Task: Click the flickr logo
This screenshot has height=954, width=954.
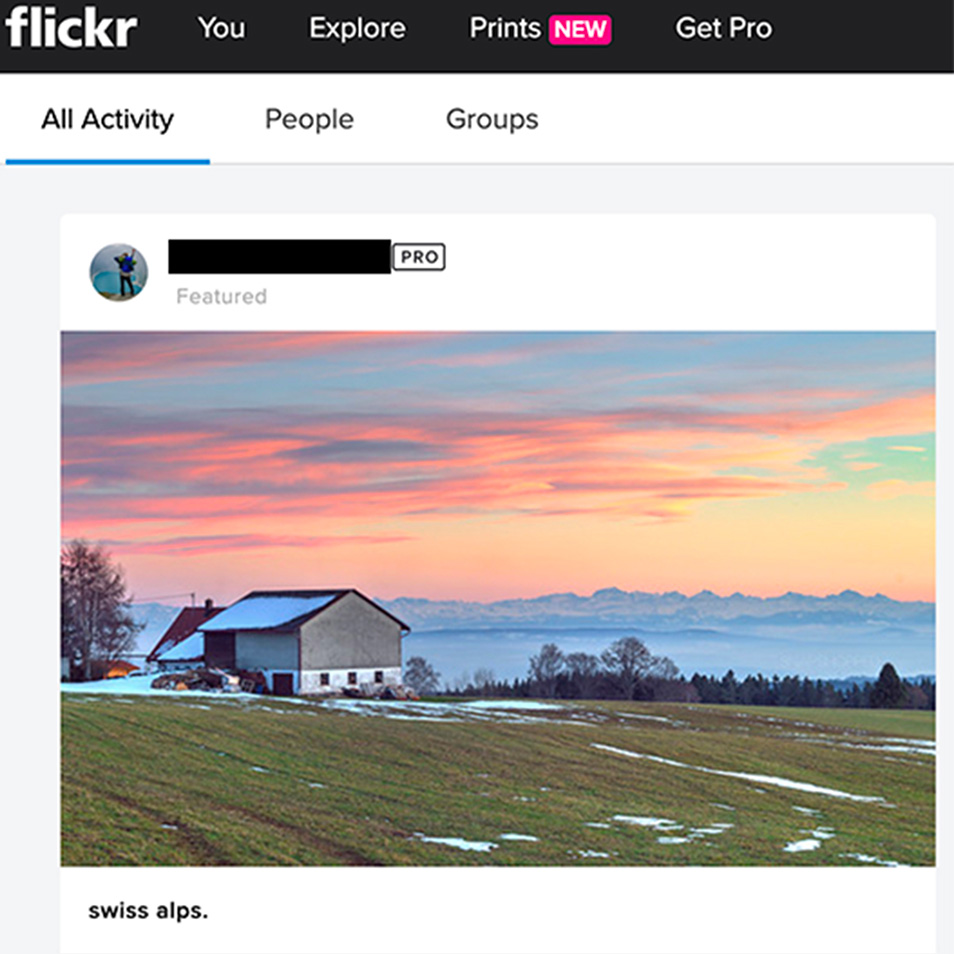Action: pyautogui.click(x=71, y=27)
